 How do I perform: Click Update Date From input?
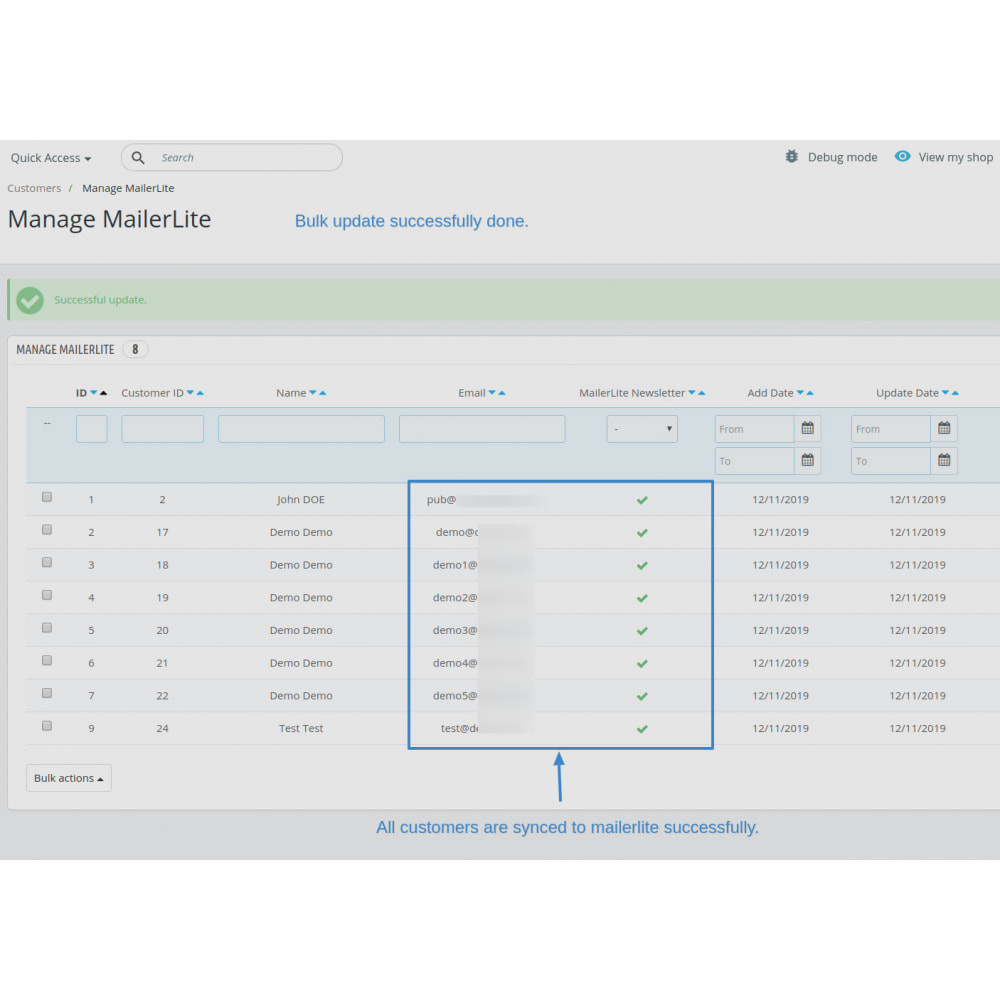[891, 429]
